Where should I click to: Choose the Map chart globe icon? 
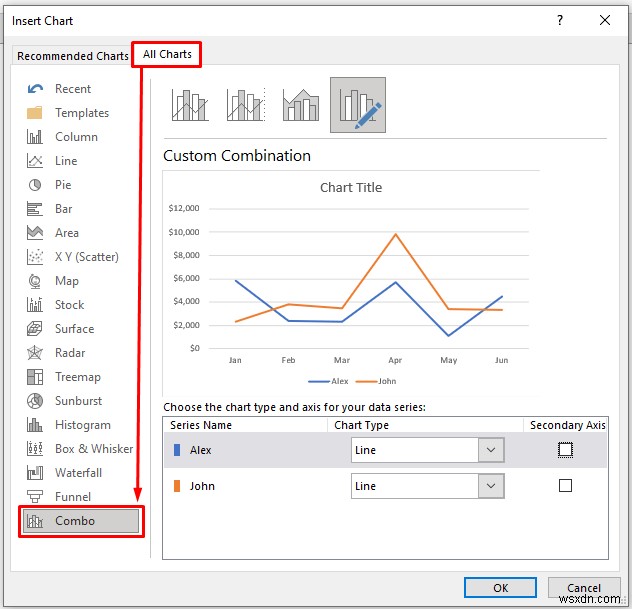[x=35, y=281]
